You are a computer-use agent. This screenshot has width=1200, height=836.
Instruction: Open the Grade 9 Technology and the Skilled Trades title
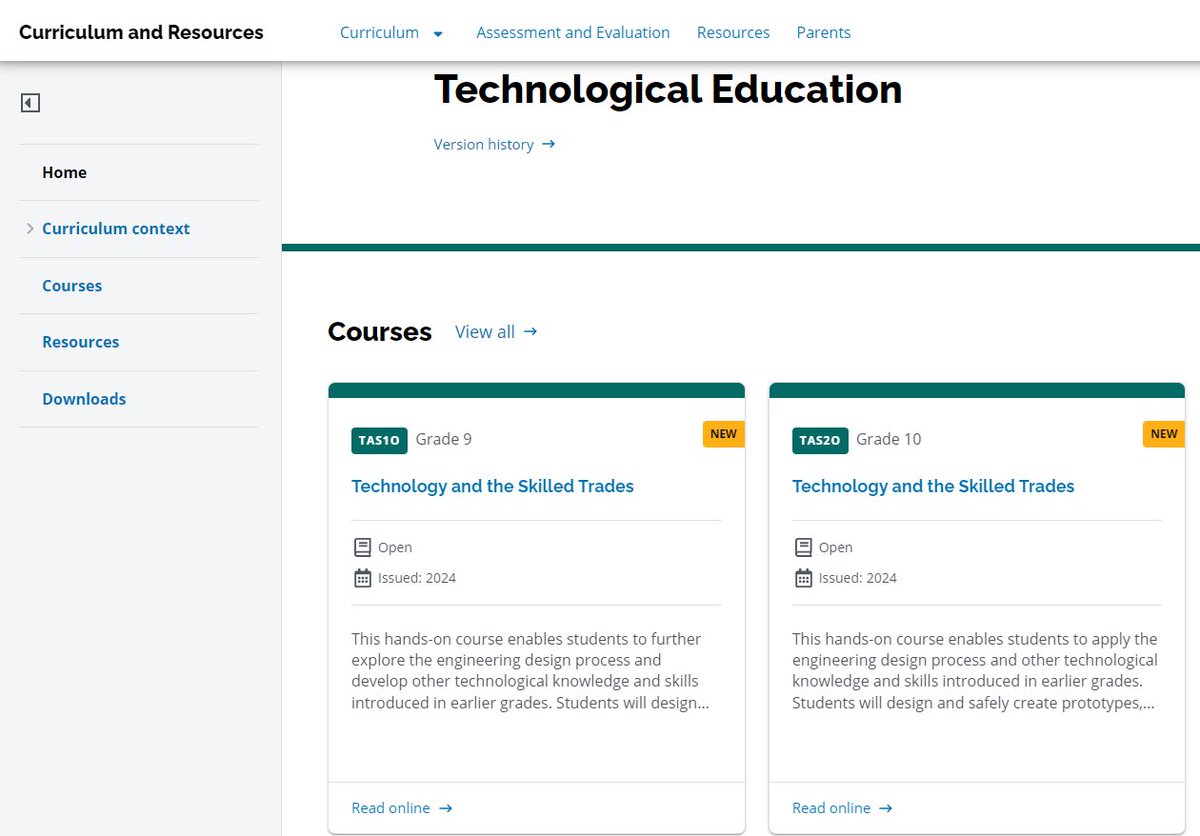coord(493,486)
